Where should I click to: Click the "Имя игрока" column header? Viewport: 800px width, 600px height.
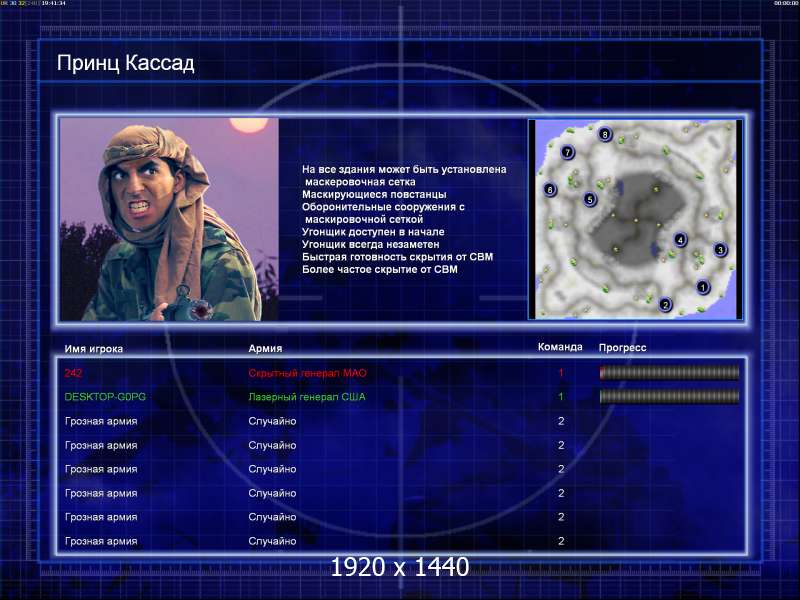[x=94, y=349]
